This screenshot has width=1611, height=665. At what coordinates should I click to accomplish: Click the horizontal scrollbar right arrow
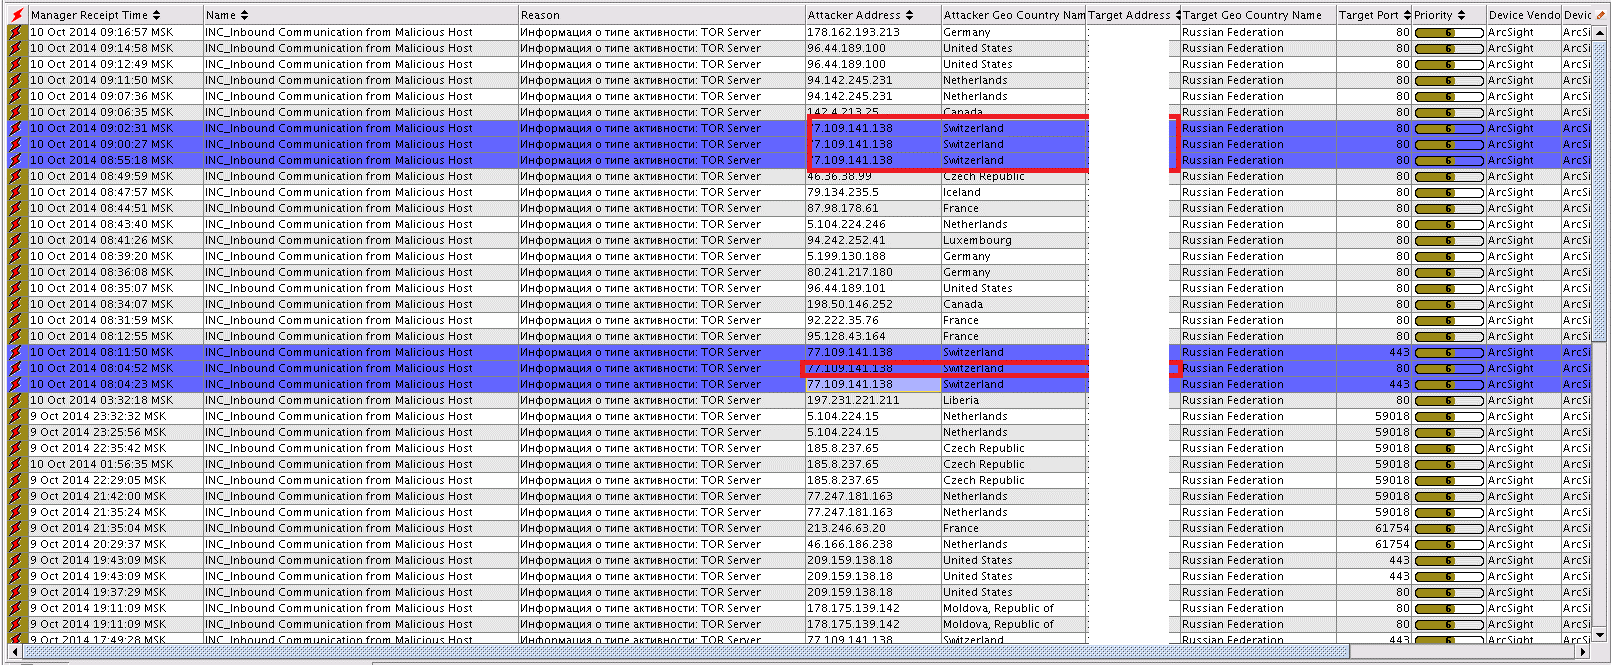click(x=1583, y=652)
